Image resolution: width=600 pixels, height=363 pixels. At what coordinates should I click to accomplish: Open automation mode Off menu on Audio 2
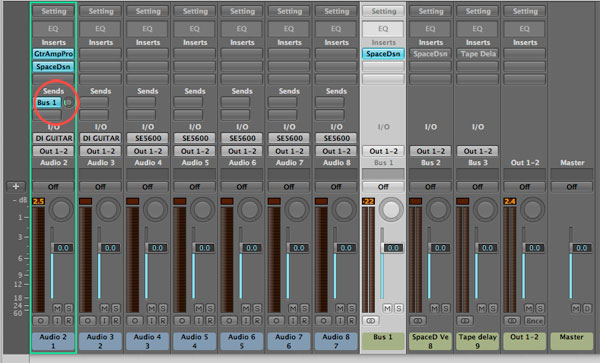click(53, 187)
